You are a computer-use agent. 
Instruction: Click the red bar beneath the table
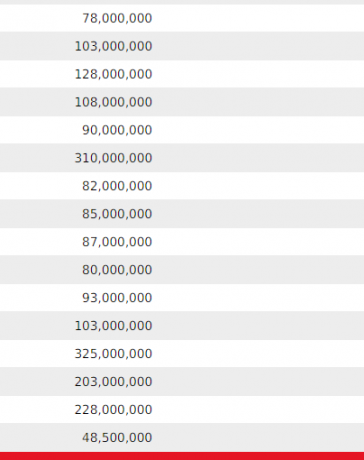click(x=182, y=456)
